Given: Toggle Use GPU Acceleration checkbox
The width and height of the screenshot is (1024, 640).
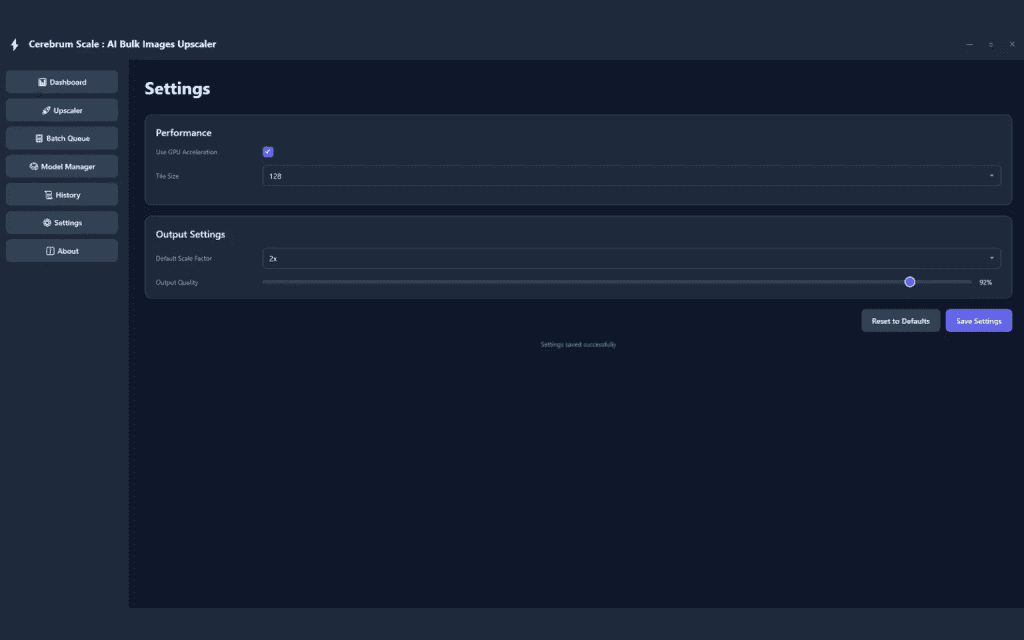Looking at the screenshot, I should pyautogui.click(x=268, y=152).
